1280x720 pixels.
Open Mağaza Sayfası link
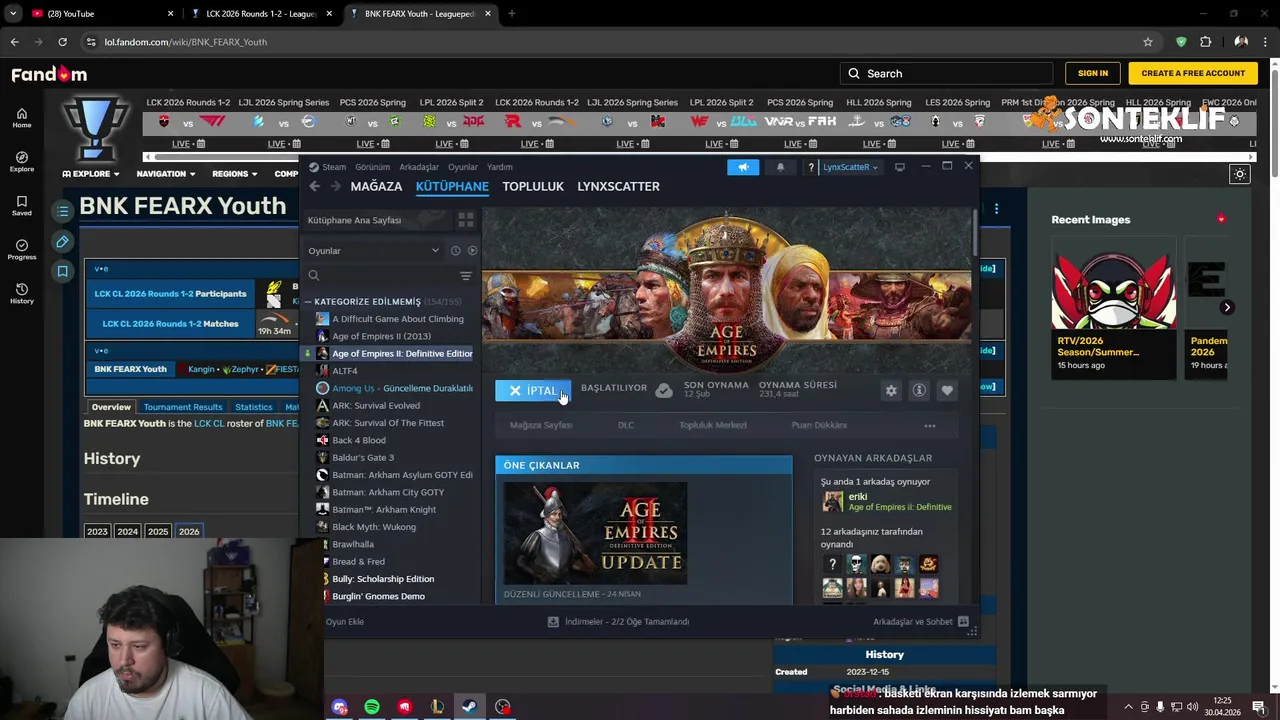[x=541, y=425]
